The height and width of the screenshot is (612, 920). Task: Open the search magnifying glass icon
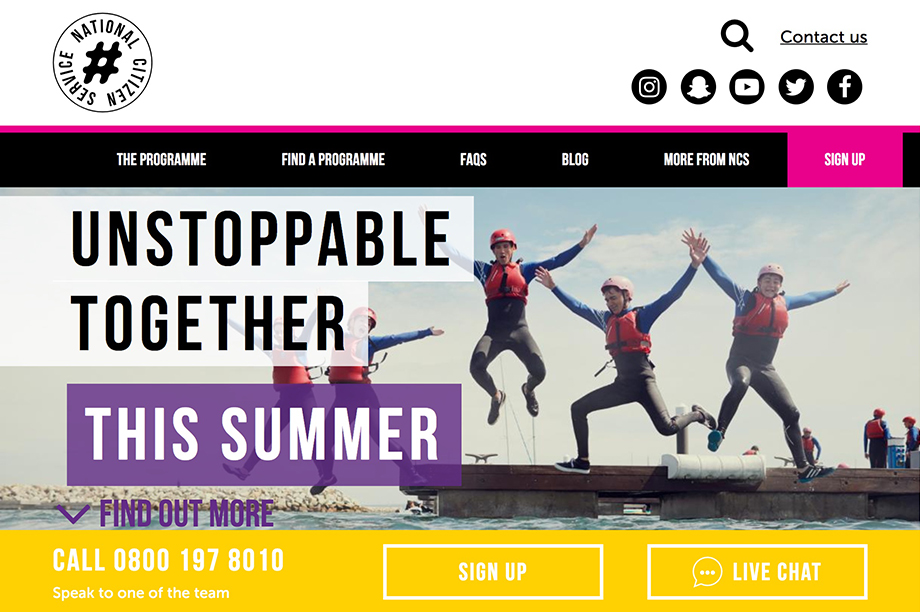(737, 36)
